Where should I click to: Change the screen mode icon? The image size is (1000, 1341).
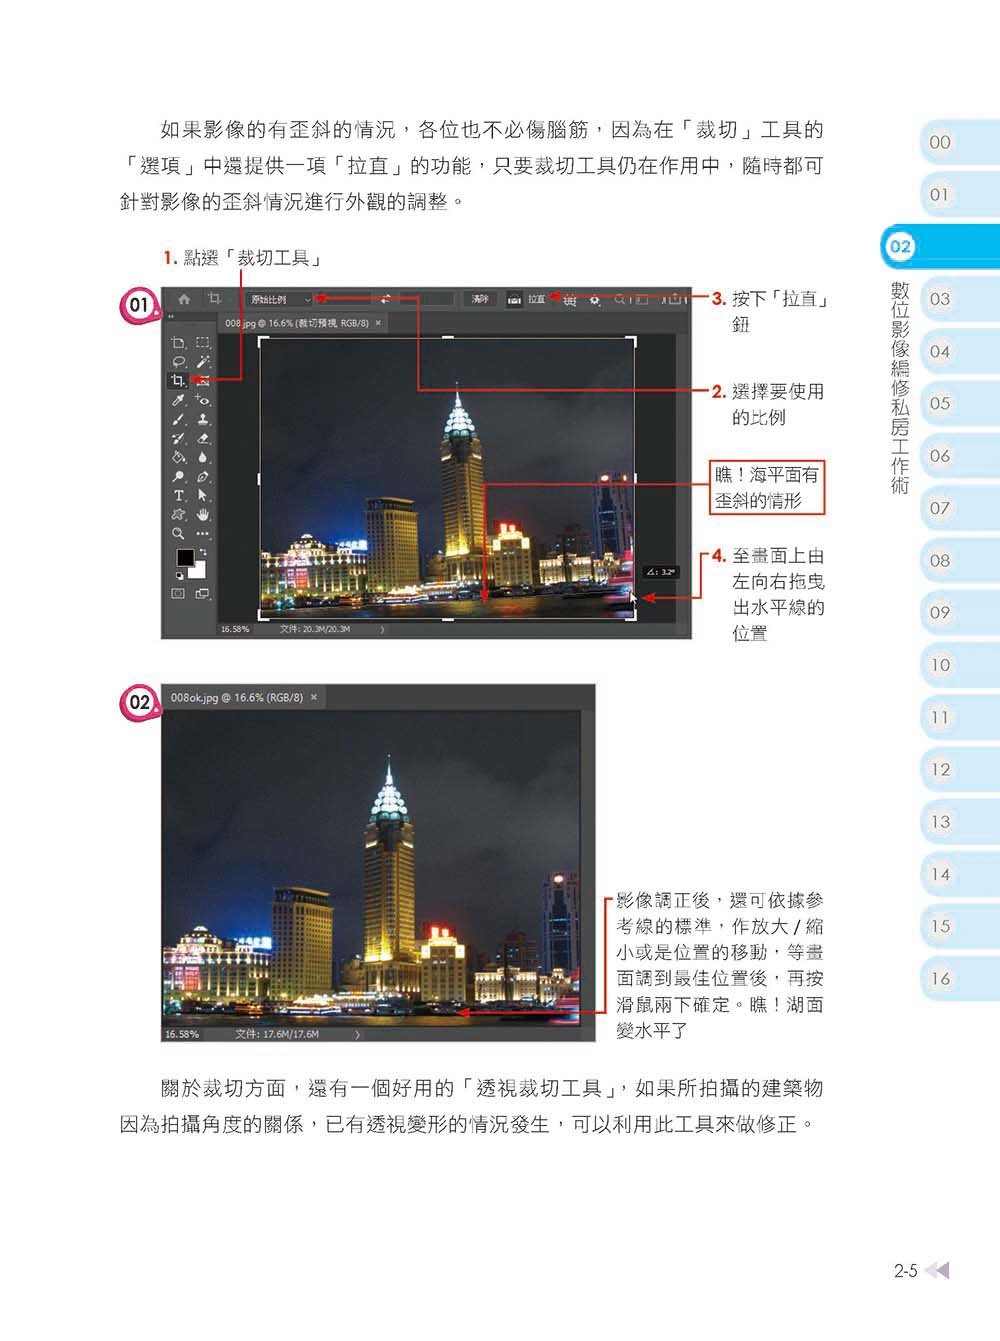(x=203, y=593)
